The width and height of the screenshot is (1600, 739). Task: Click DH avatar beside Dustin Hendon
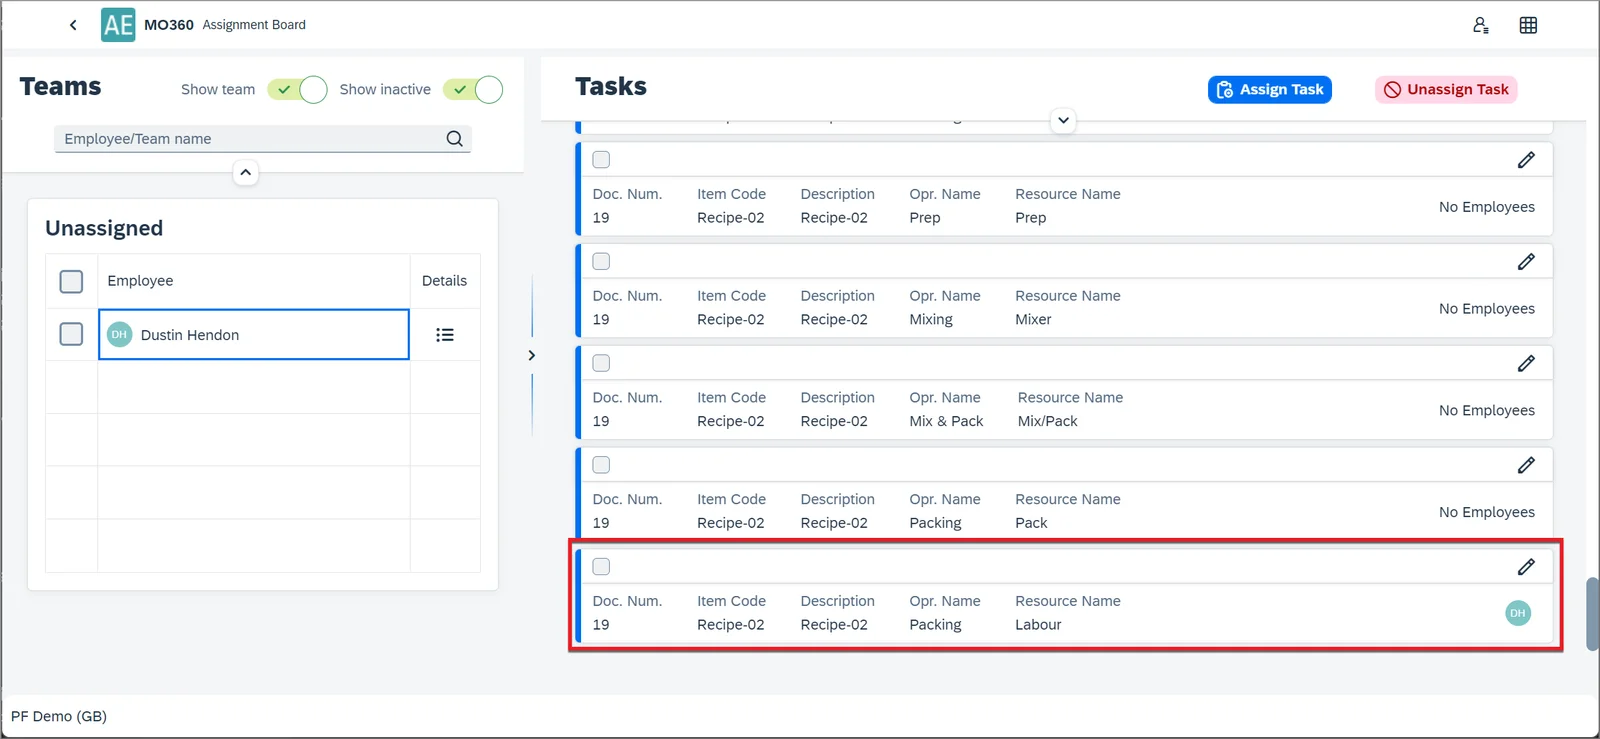click(x=119, y=335)
